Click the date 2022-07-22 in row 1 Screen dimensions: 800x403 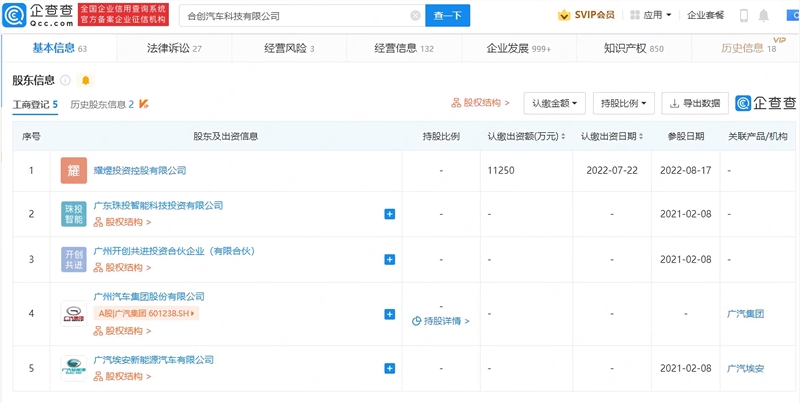(x=612, y=170)
